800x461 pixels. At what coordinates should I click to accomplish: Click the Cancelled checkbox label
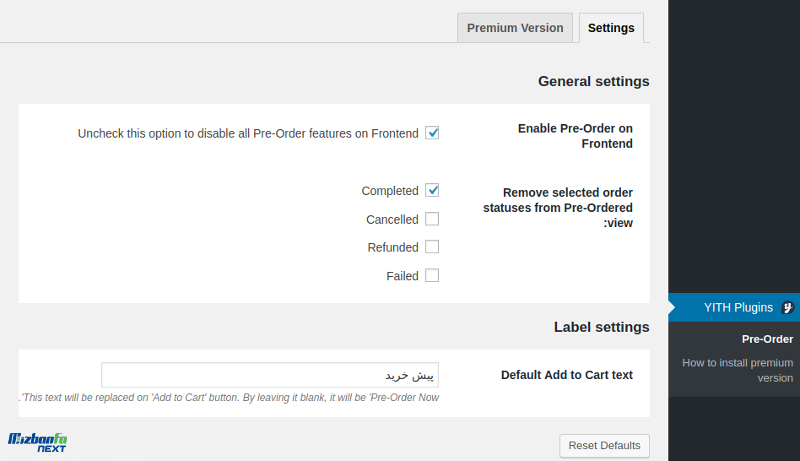392,220
